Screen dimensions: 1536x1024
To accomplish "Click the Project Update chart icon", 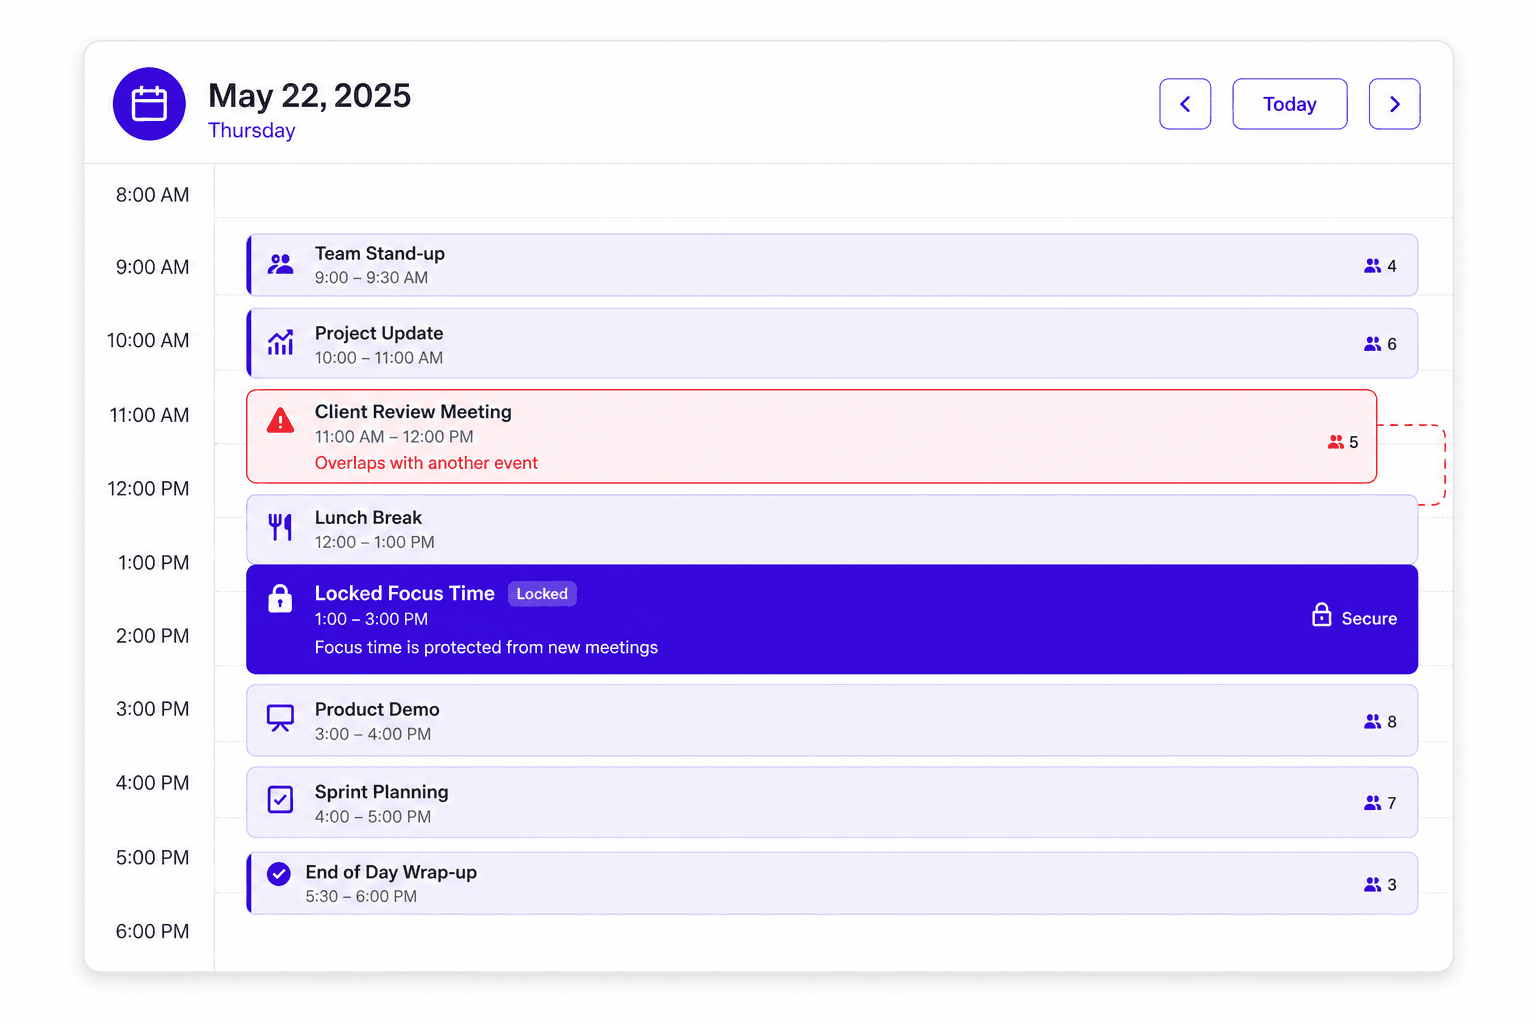I will pos(281,343).
